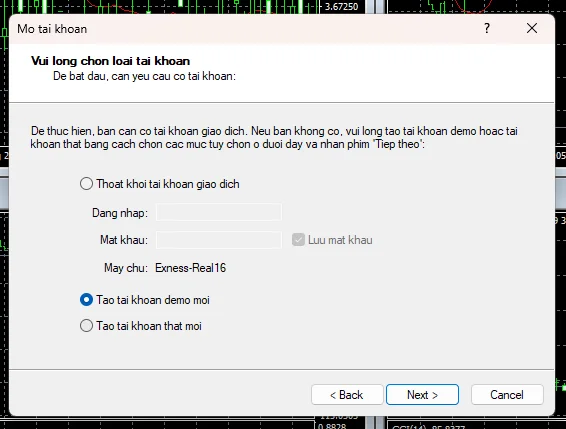The height and width of the screenshot is (429, 566).
Task: Focus the Mat khau password field
Action: [x=219, y=240]
